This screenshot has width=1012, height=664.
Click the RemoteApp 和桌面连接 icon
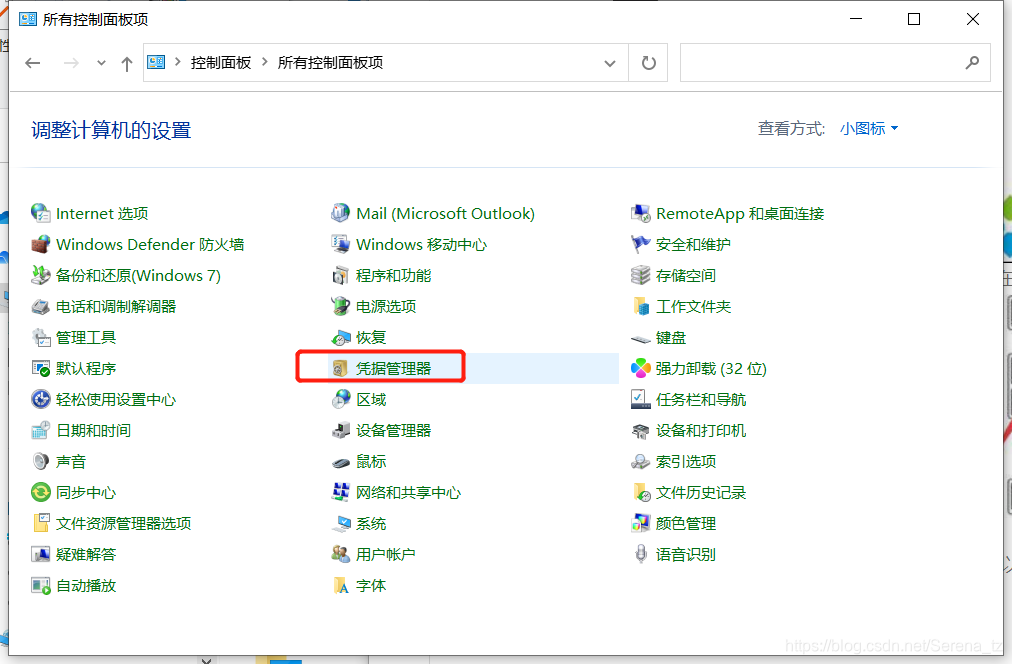click(640, 214)
